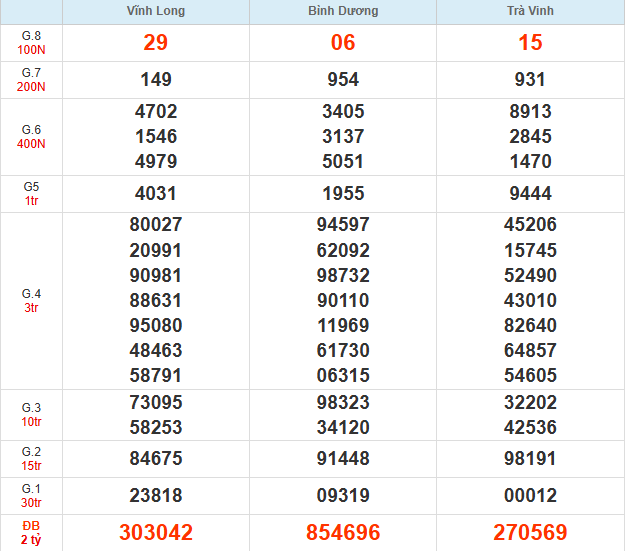
Task: Select the G.8 prize number 15
Action: click(530, 43)
